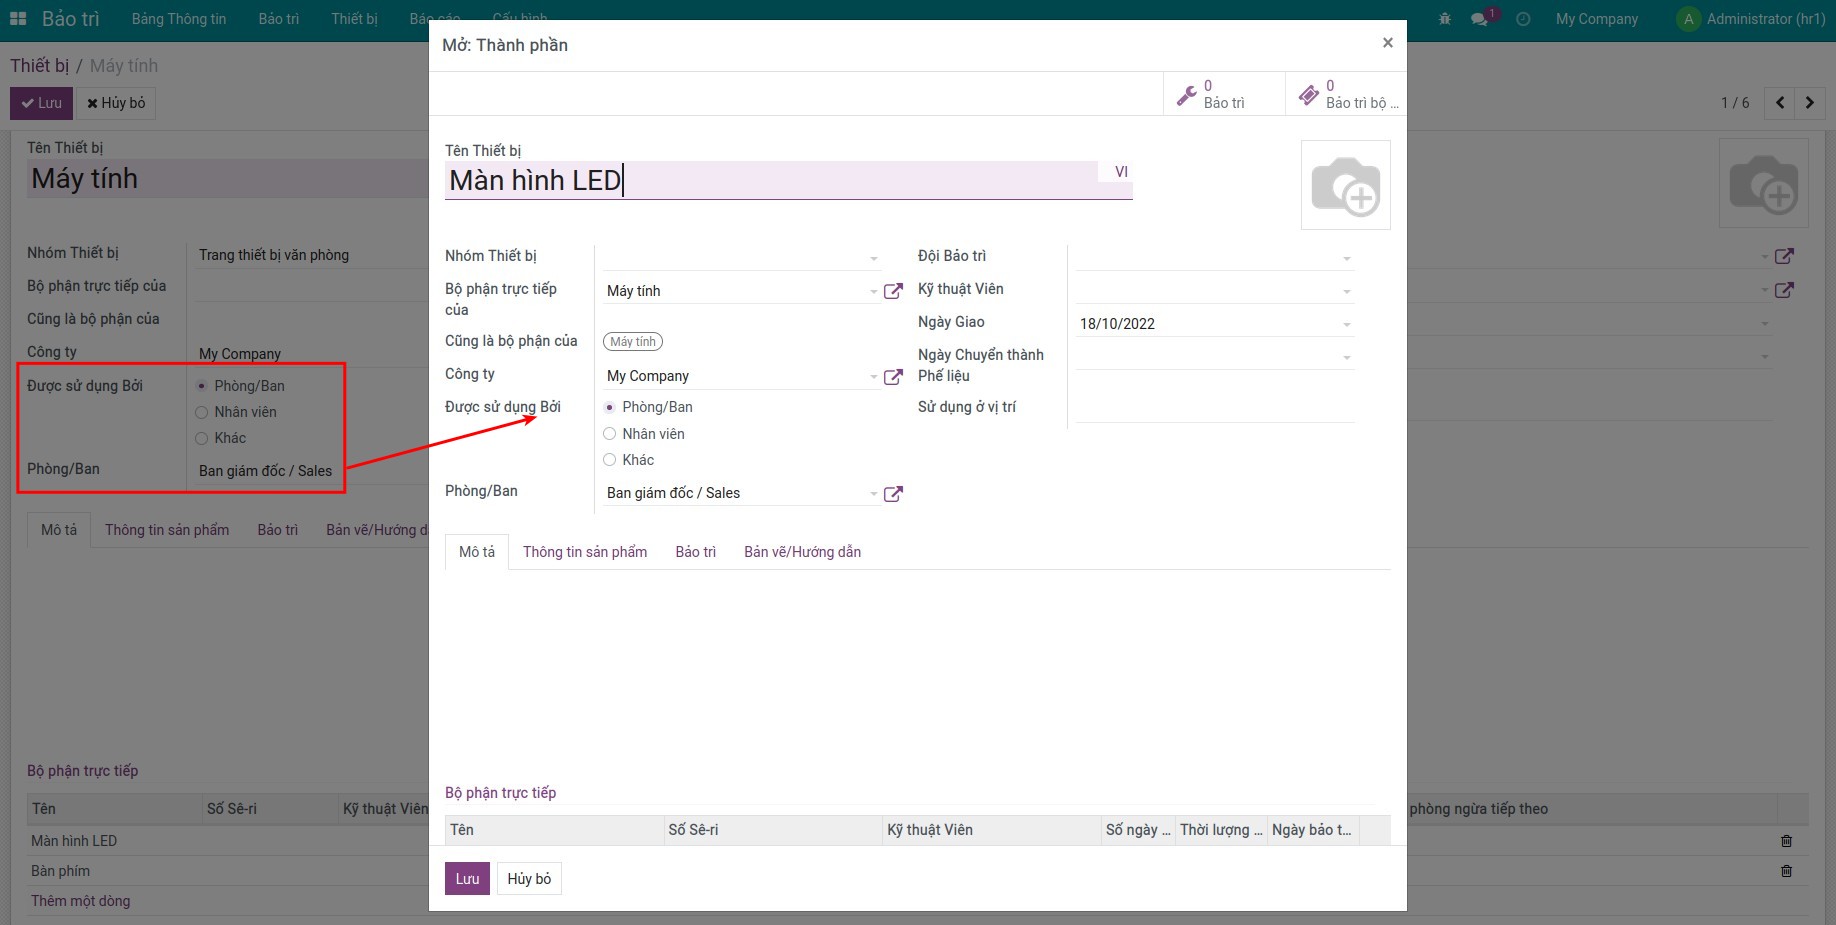Expand the Đội Bảo trì dropdown
The image size is (1836, 925).
tap(1346, 258)
